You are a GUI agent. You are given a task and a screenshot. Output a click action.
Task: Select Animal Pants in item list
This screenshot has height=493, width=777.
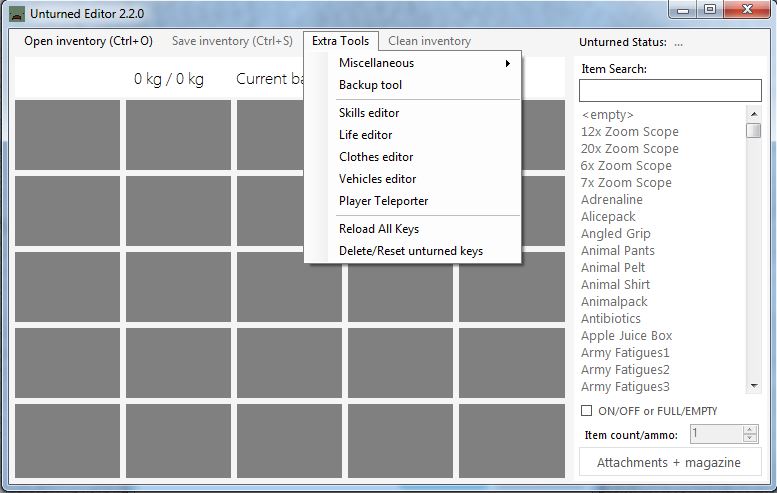(618, 251)
